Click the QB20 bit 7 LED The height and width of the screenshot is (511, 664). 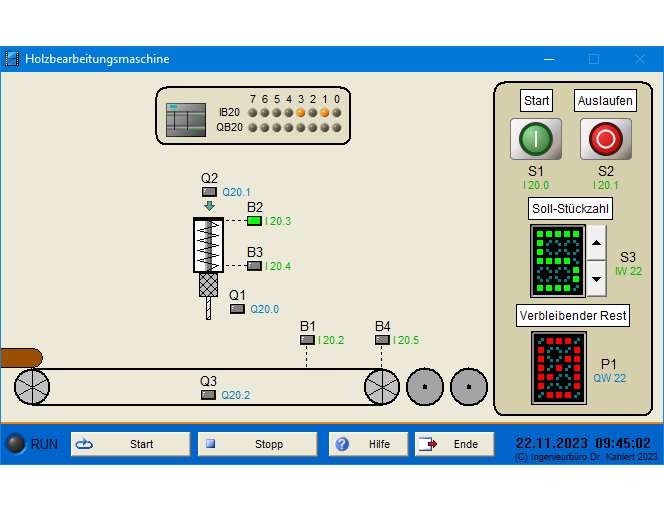[x=253, y=127]
